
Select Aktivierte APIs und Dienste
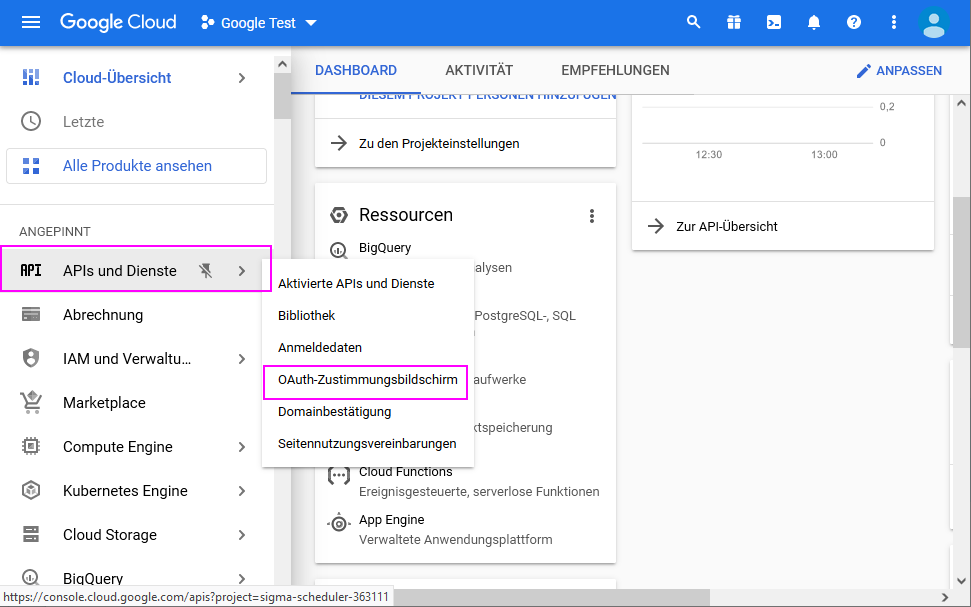[368, 283]
